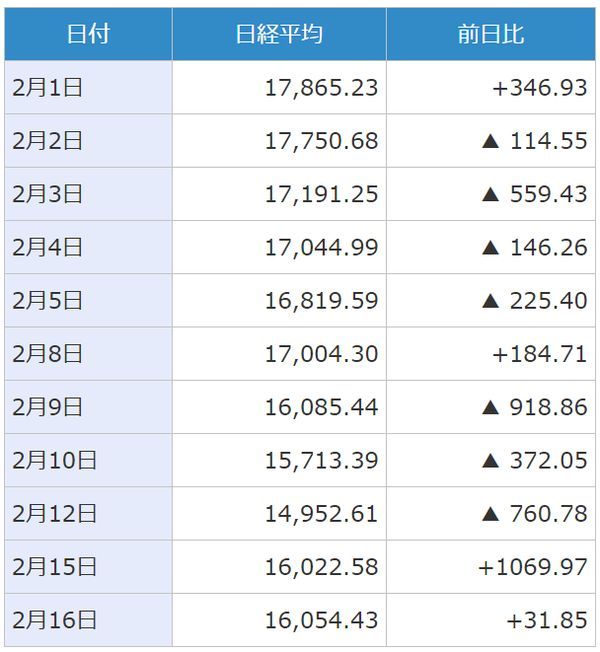Click the 14,952.61 Nikkei value
This screenshot has width=600, height=652.
pos(321,514)
